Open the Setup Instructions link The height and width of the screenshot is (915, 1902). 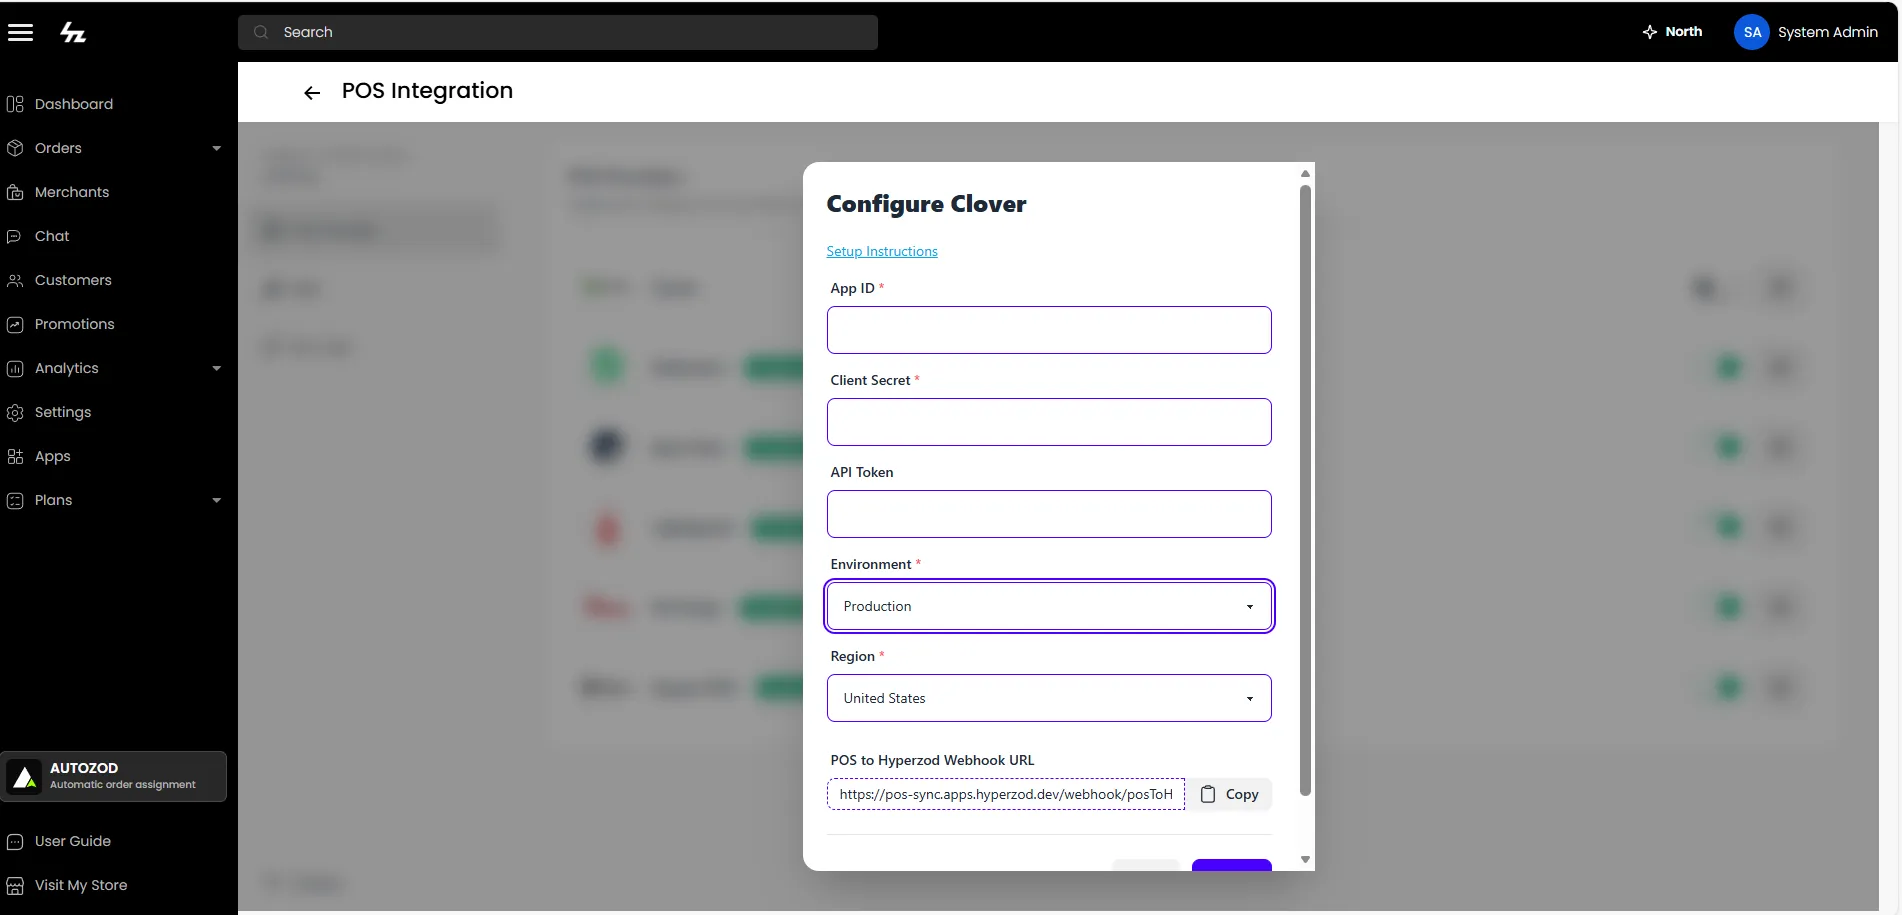coord(882,251)
